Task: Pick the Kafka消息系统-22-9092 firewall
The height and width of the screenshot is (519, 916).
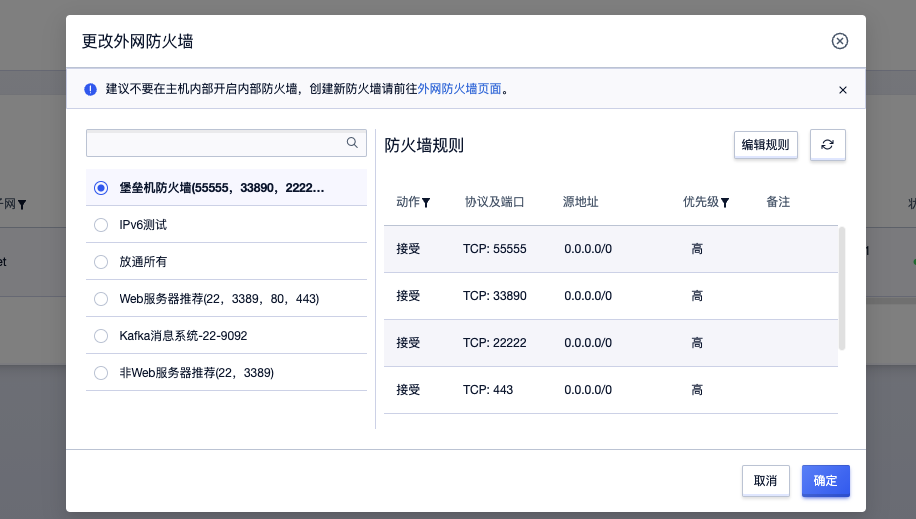Action: pyautogui.click(x=101, y=336)
